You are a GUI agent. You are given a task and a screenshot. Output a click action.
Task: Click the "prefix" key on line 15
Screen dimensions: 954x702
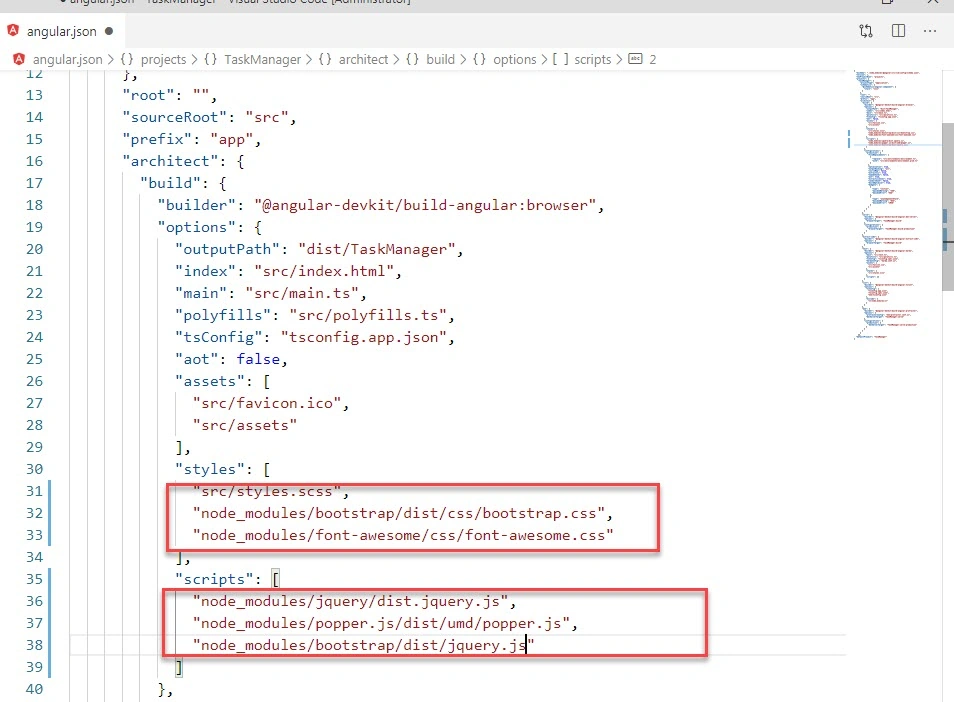click(157, 139)
